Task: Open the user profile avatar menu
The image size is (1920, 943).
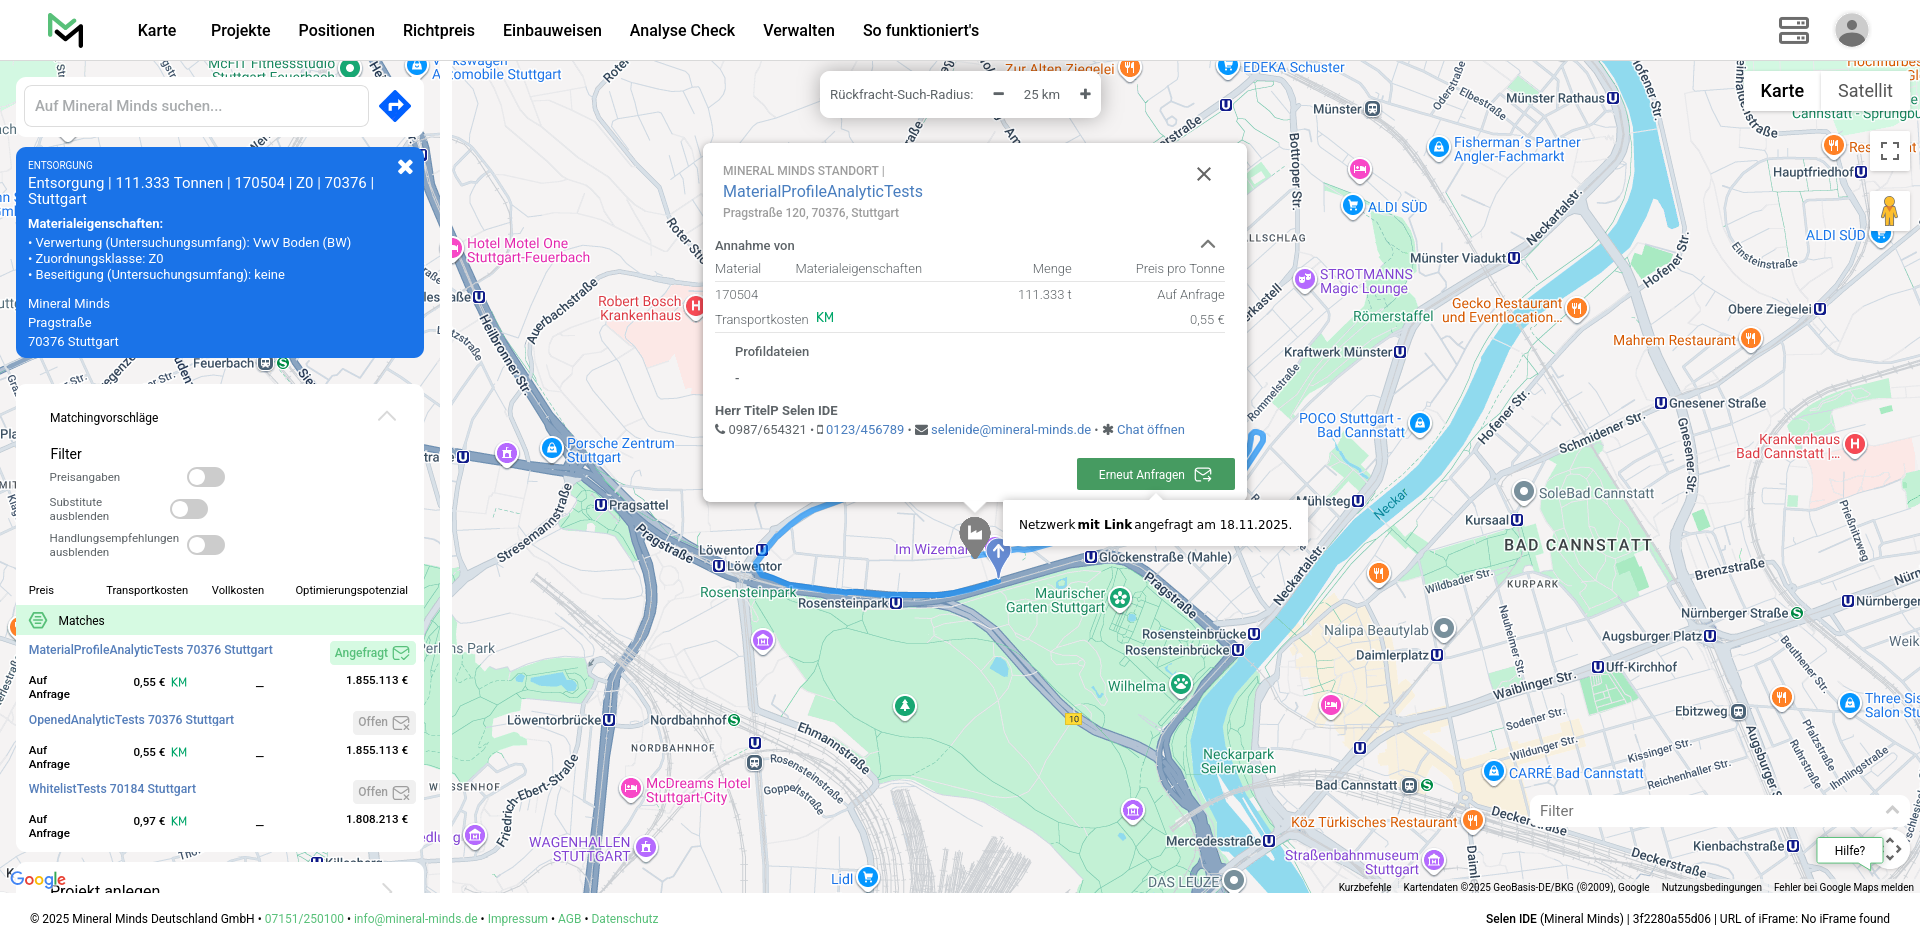Action: coord(1851,30)
